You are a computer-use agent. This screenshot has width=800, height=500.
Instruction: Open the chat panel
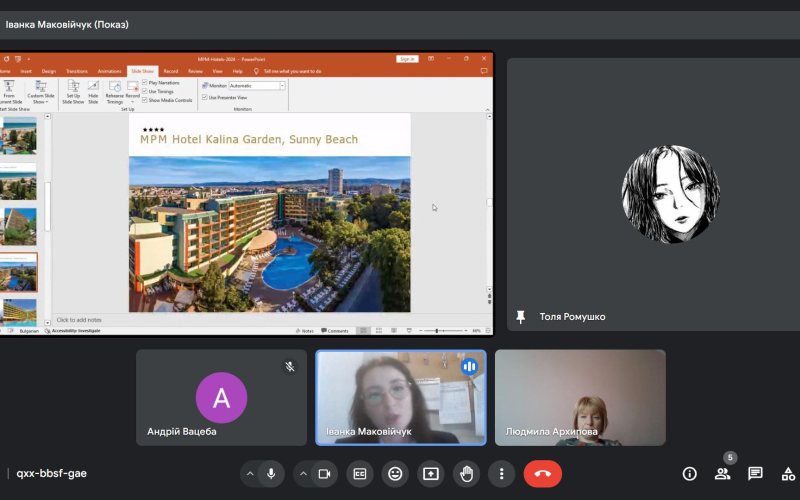[755, 474]
